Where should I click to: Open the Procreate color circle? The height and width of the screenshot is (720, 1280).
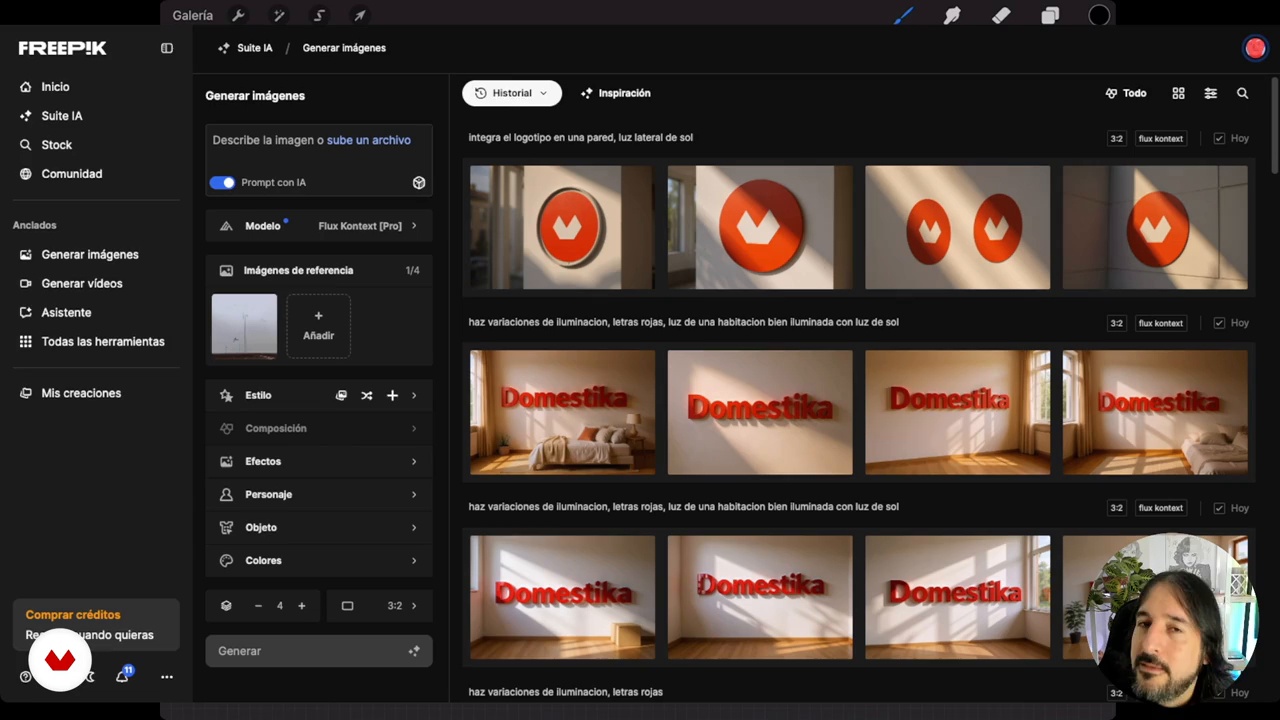pyautogui.click(x=1099, y=15)
